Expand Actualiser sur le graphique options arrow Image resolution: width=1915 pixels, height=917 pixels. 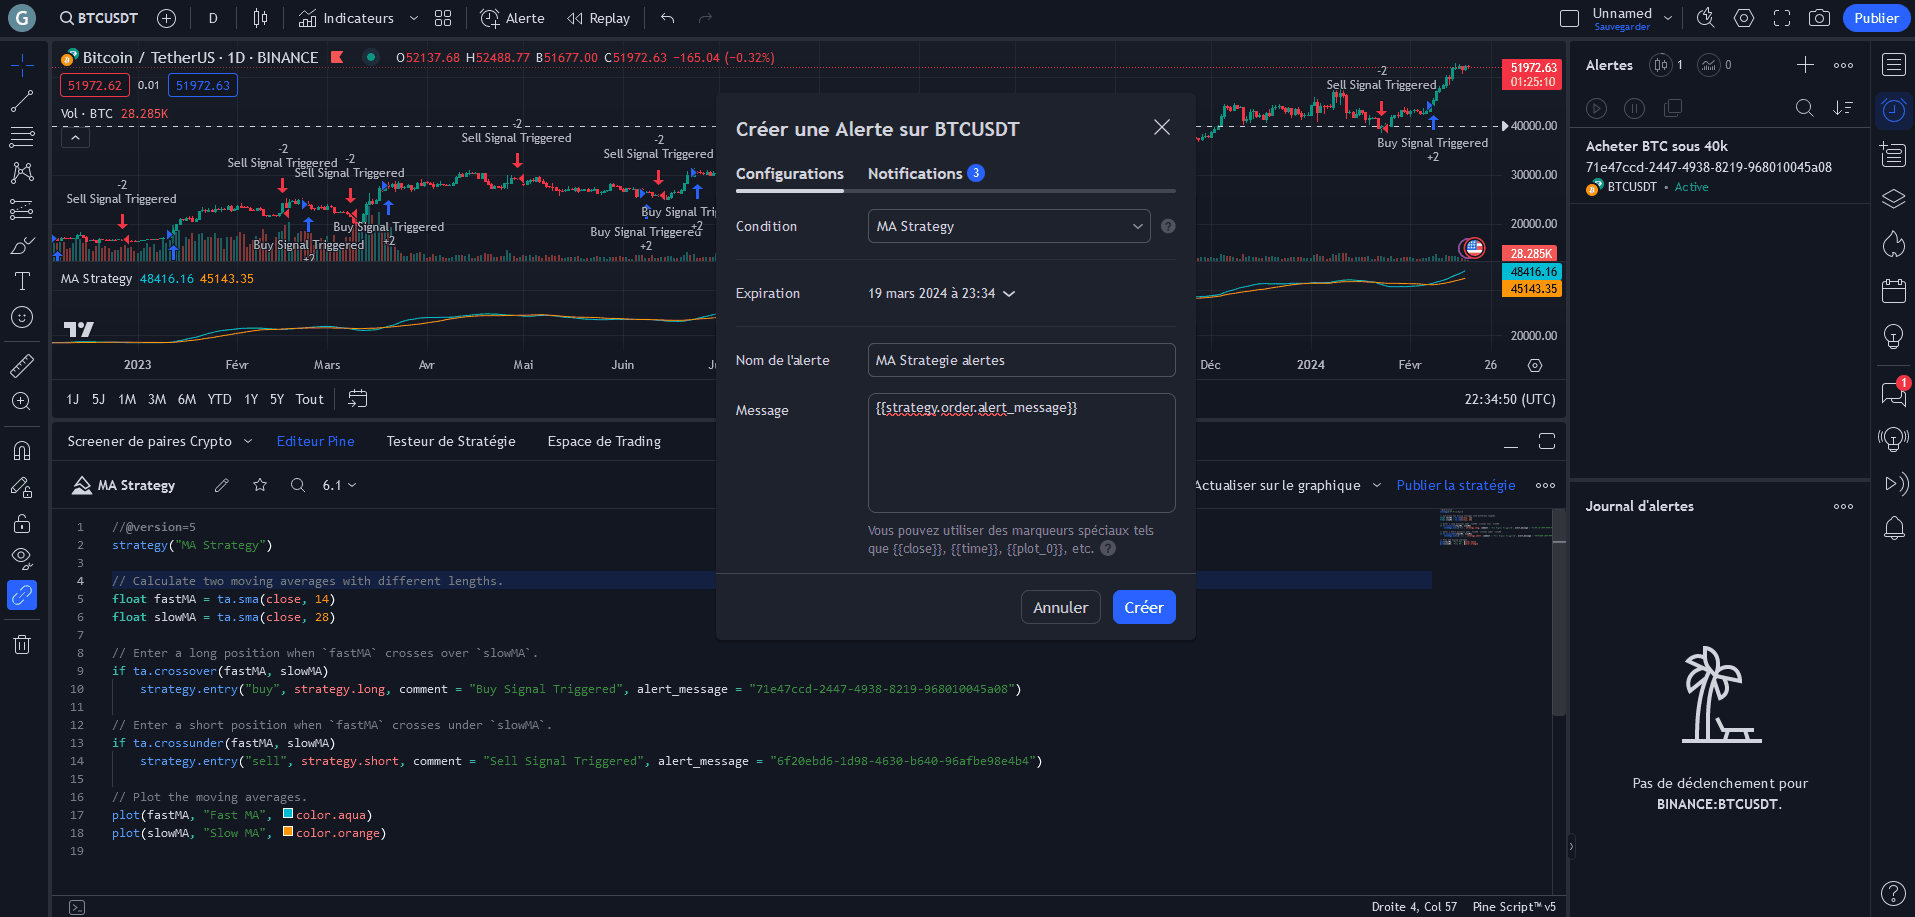pos(1377,485)
